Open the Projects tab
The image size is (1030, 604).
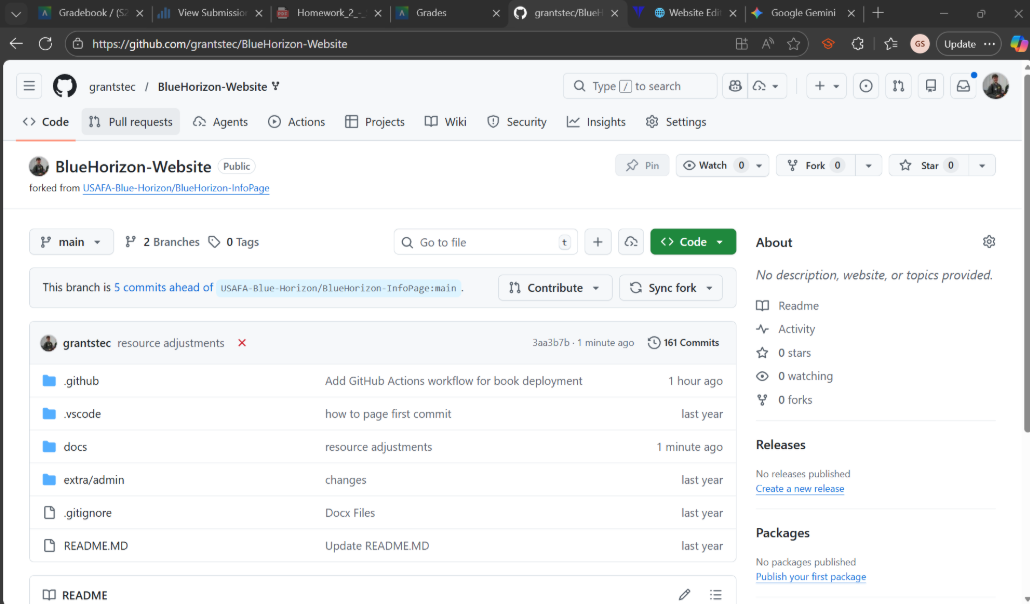[374, 122]
